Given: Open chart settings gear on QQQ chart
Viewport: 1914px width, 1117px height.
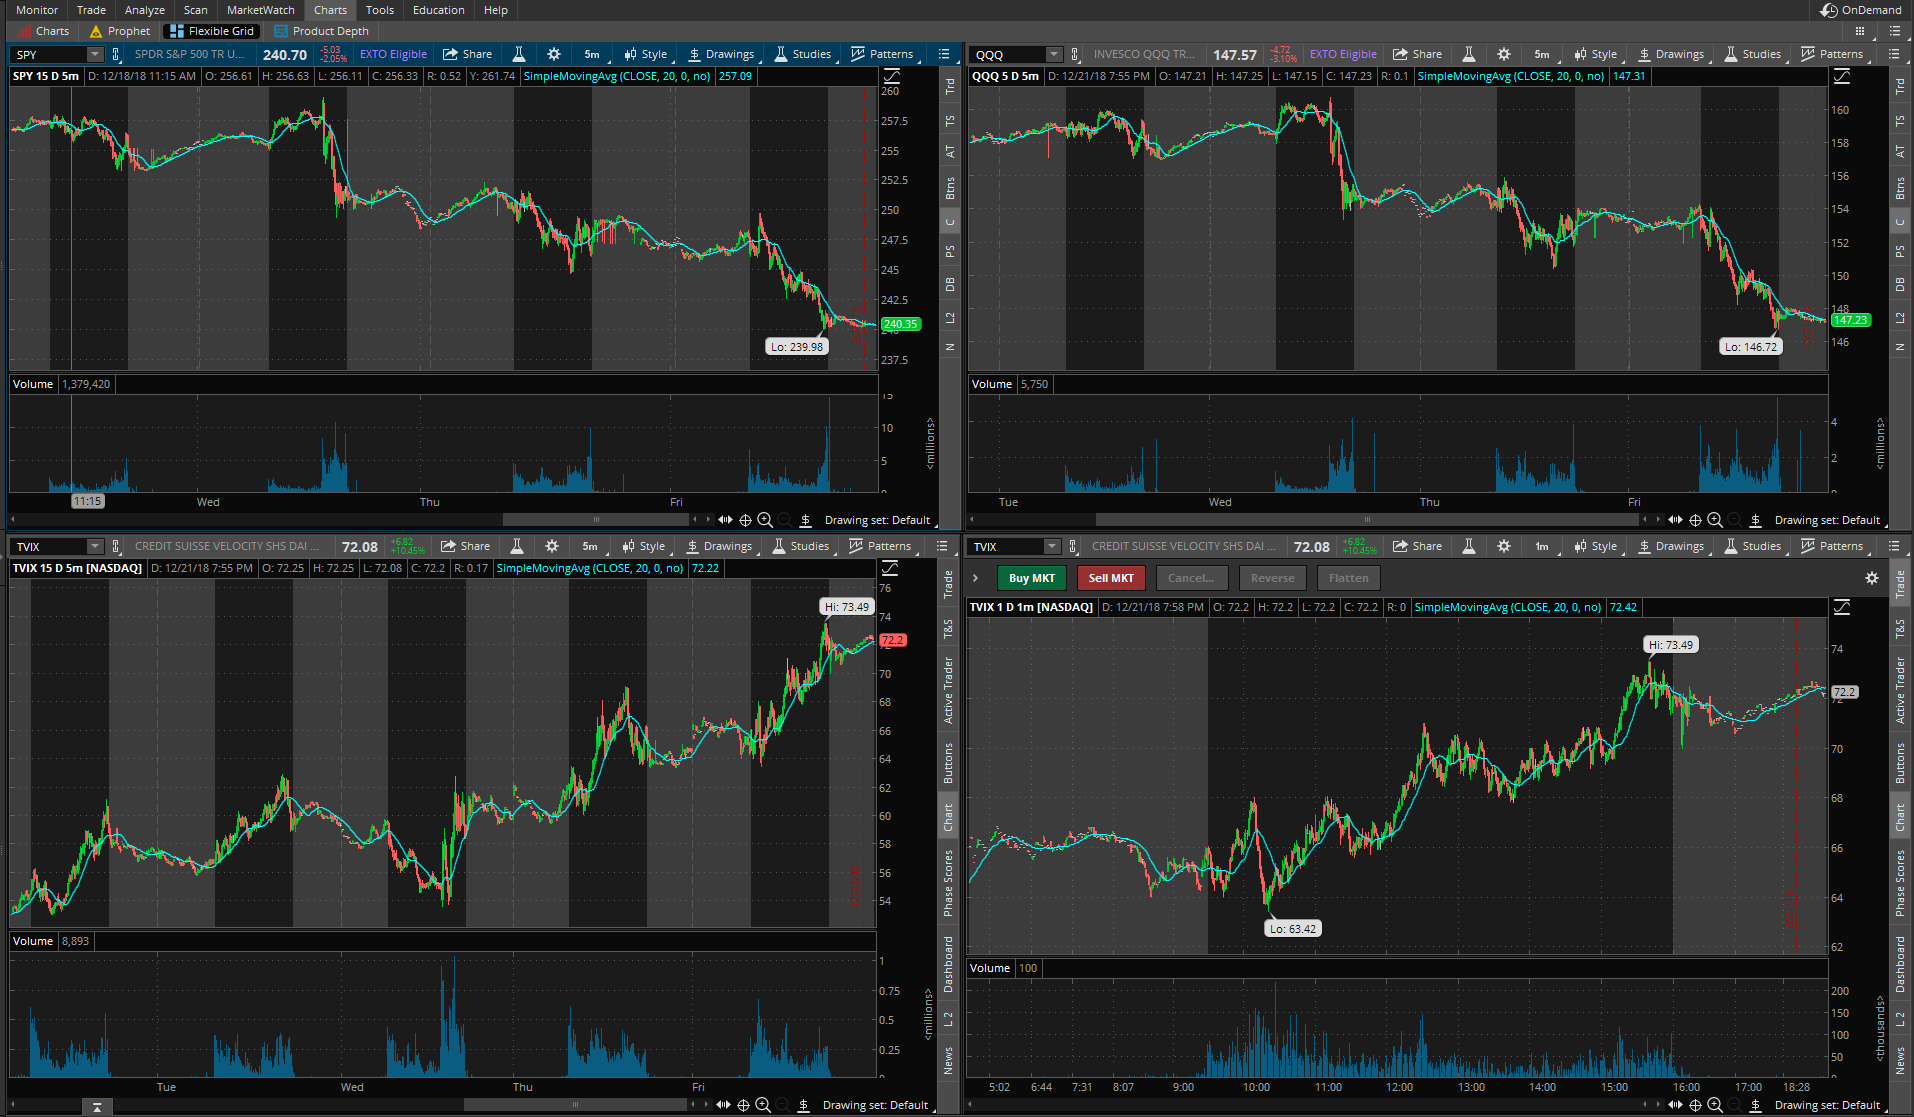Looking at the screenshot, I should 1504,54.
